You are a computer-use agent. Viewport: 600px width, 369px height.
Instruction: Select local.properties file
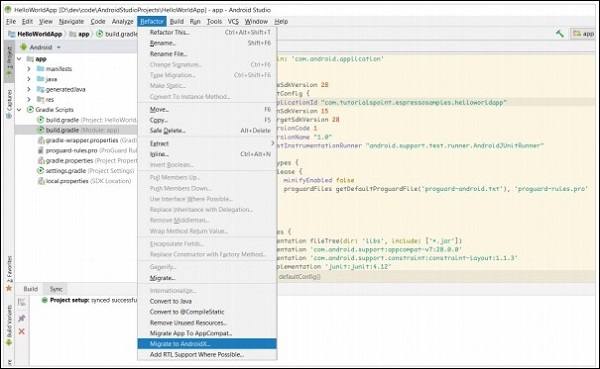tap(84, 181)
